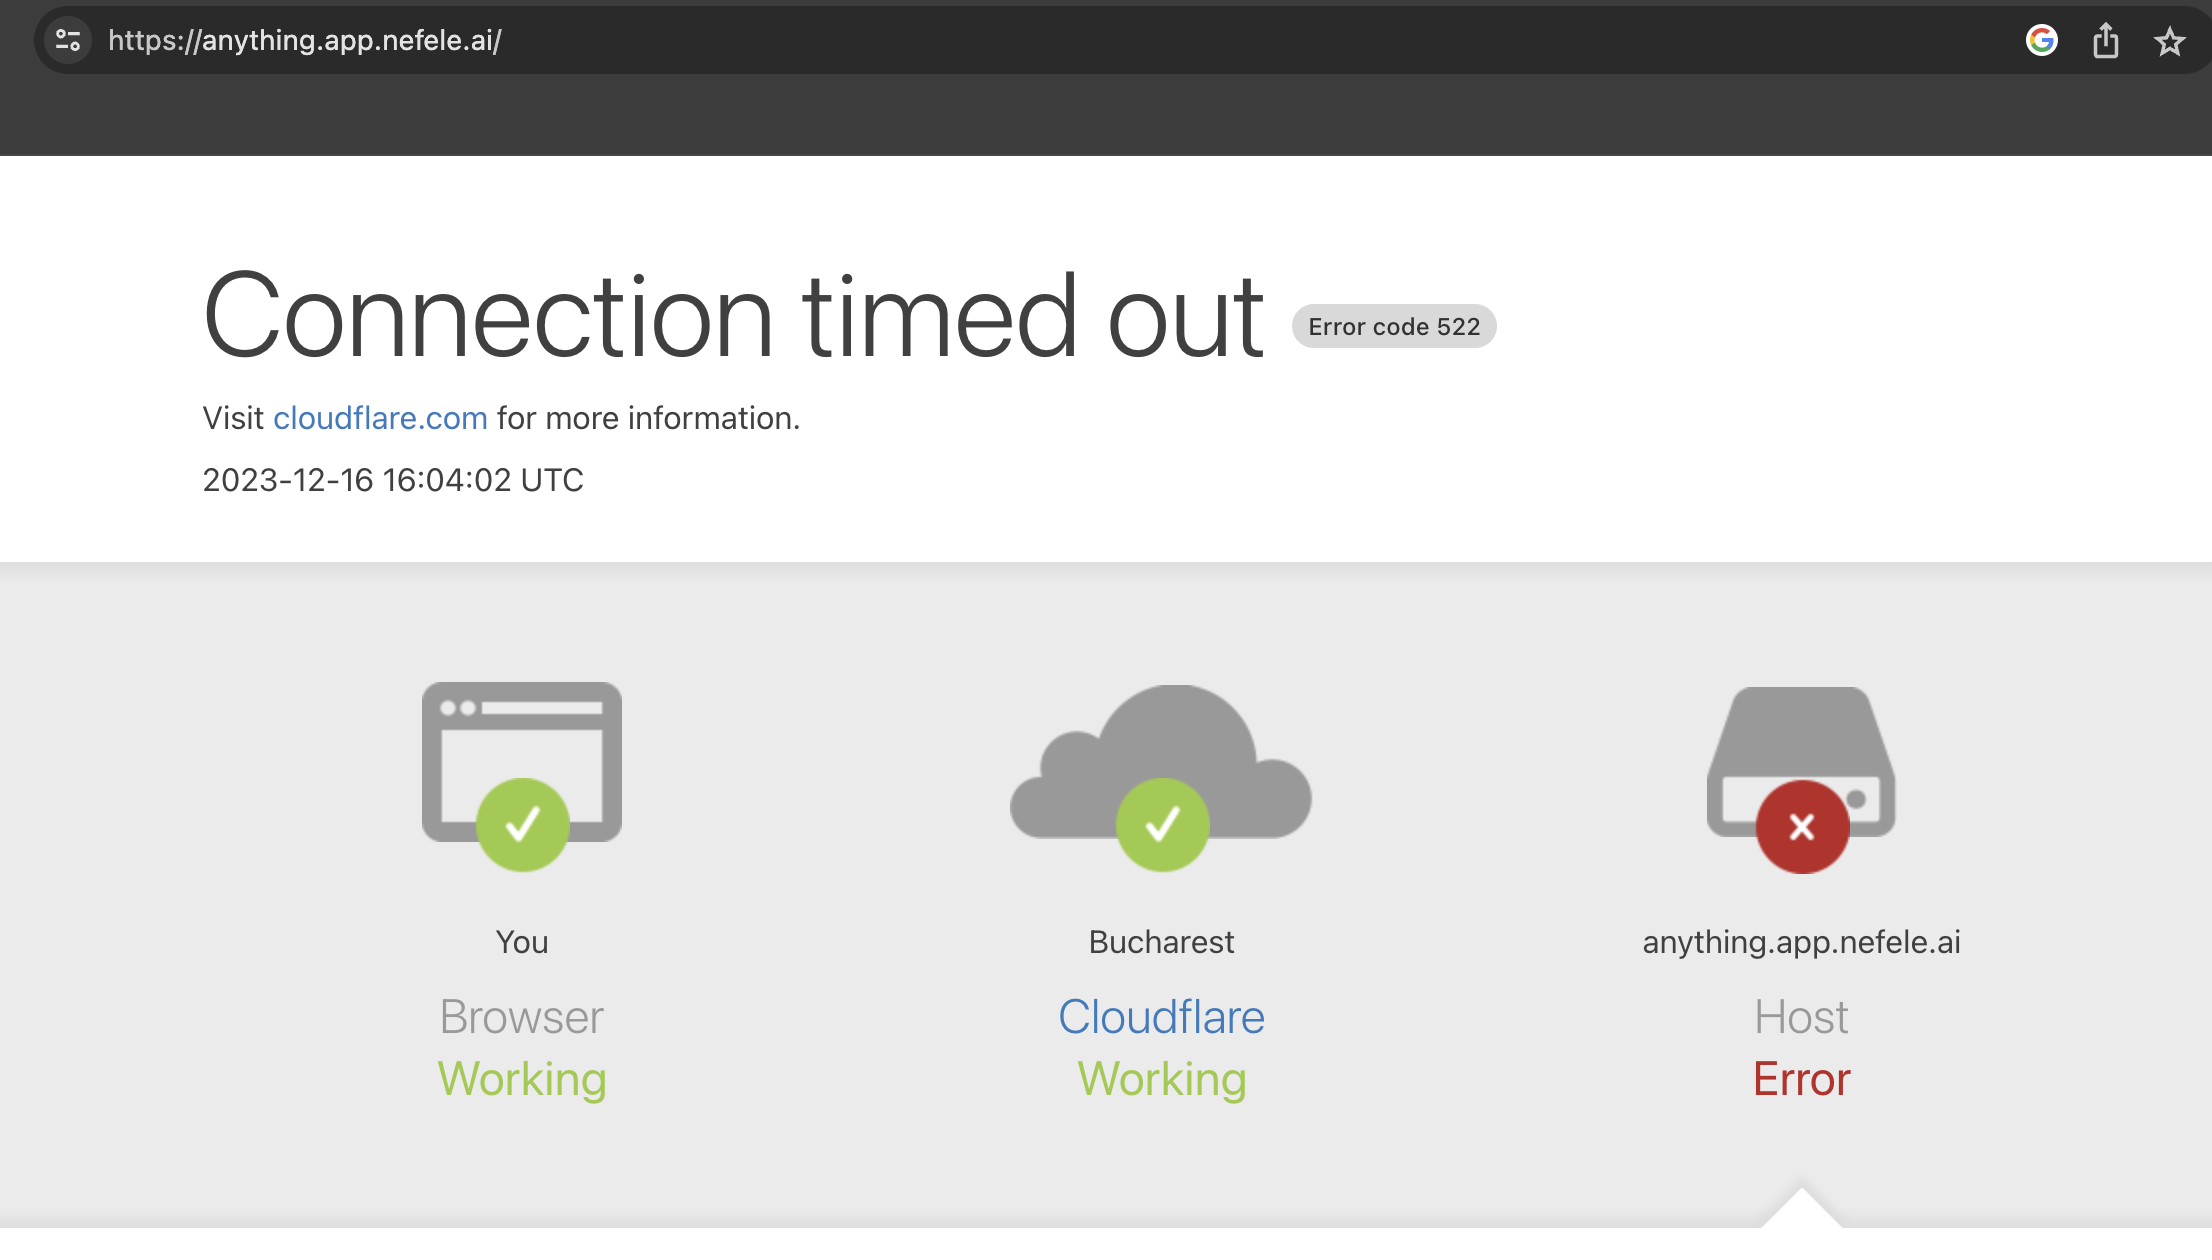Click the Error code 522 badge
The image size is (2212, 1260).
tap(1393, 327)
